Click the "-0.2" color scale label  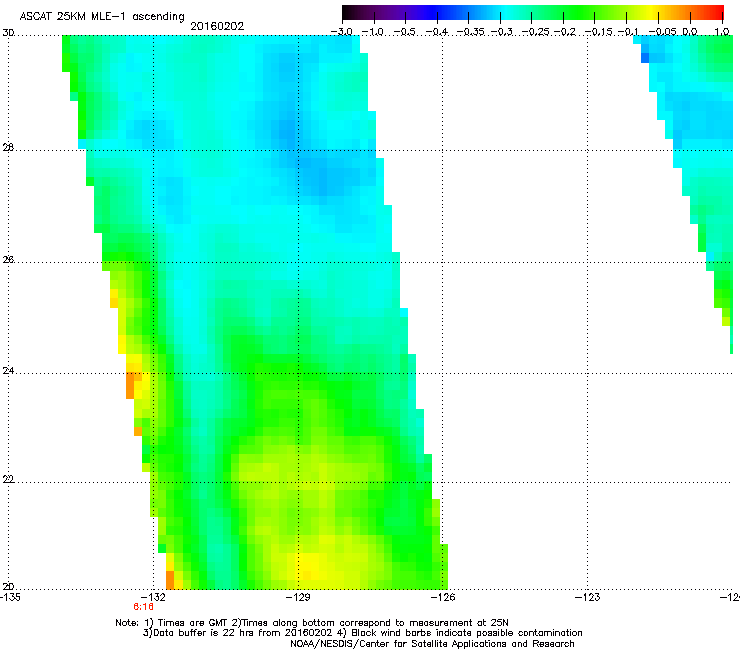pos(565,32)
